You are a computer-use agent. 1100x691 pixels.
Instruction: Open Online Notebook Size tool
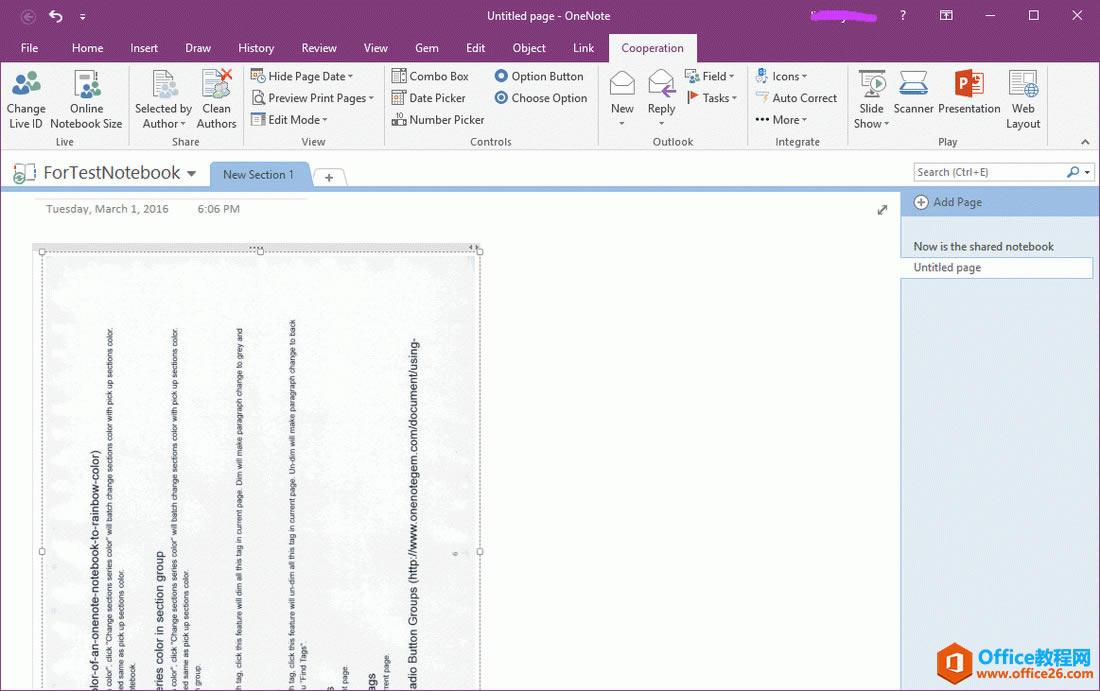tap(86, 100)
